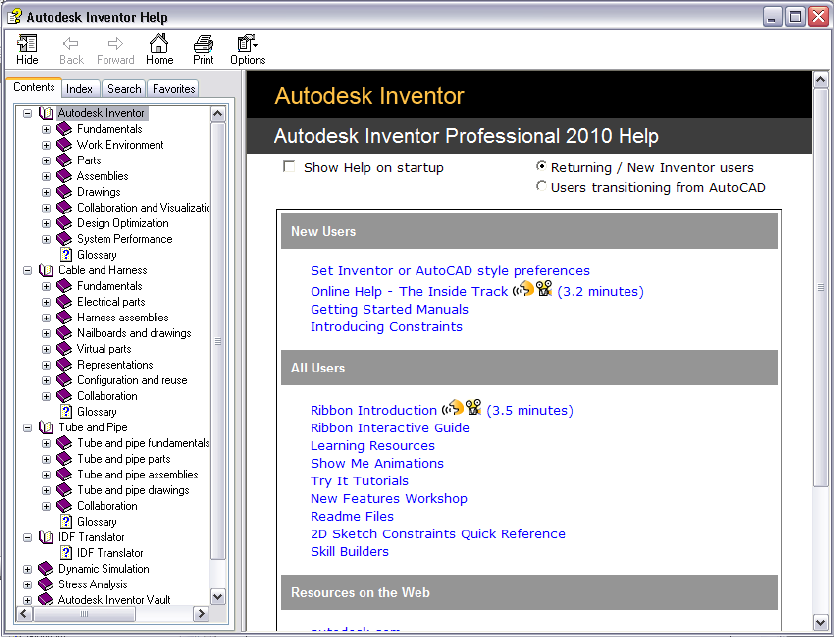Viewport: 834px width, 637px height.
Task: Select Tube and pipe drawings tree item
Action: coord(133,490)
